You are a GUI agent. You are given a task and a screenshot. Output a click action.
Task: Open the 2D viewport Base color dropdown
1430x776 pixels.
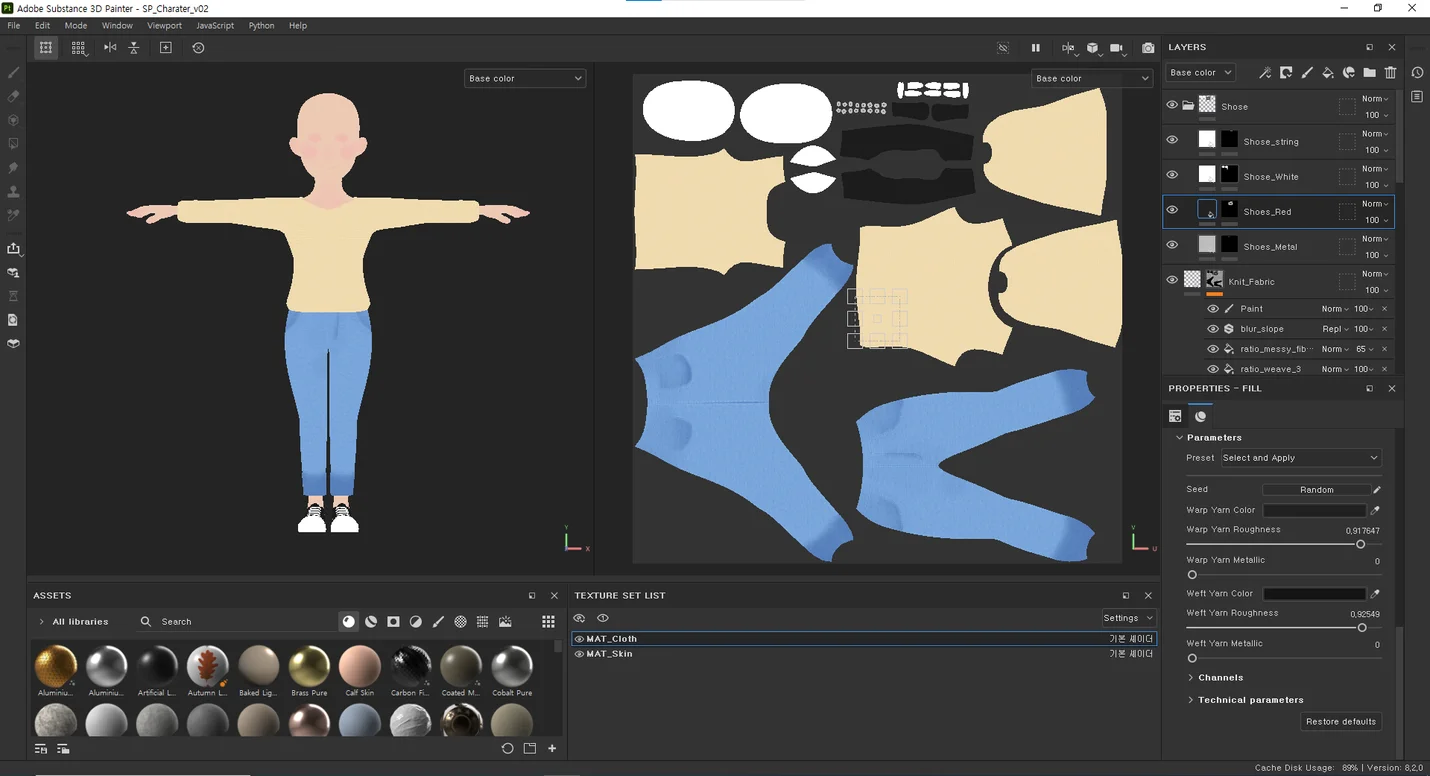coord(1092,78)
